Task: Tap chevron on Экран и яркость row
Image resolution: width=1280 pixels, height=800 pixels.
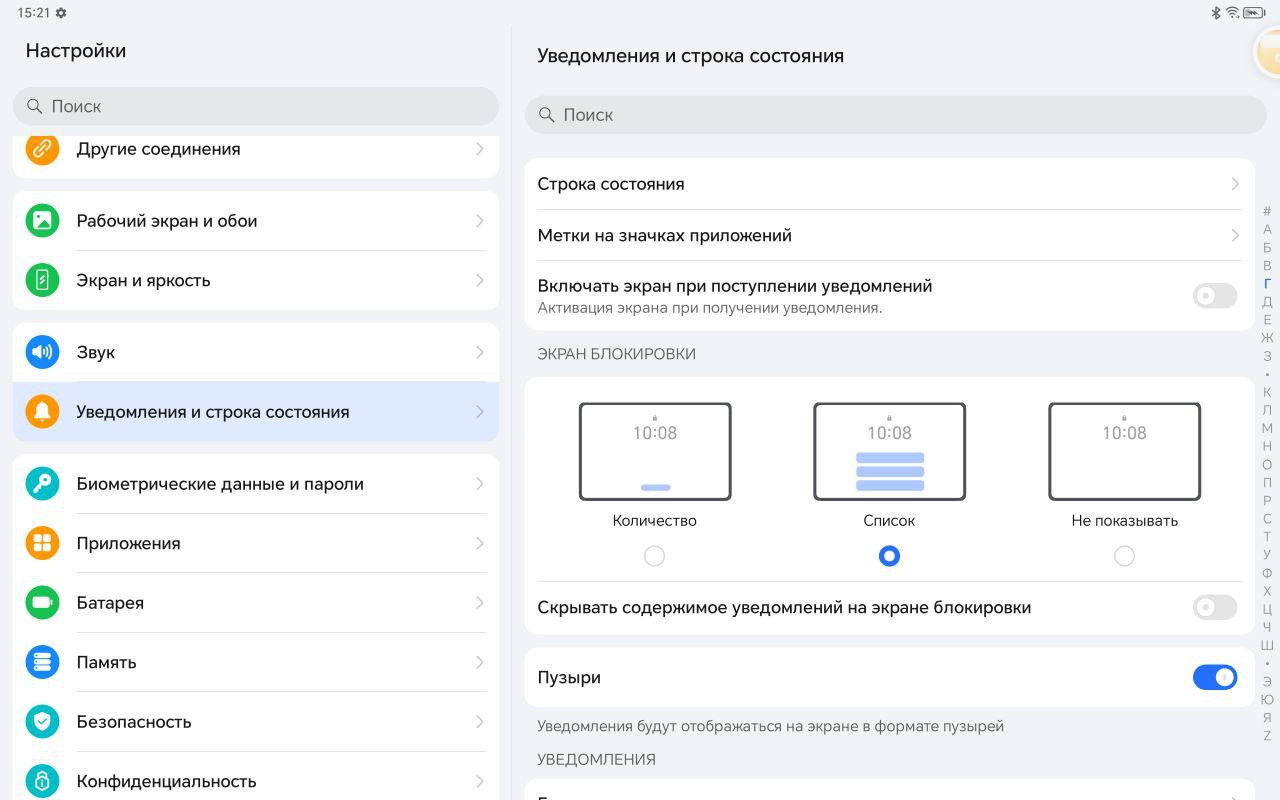Action: [x=480, y=280]
